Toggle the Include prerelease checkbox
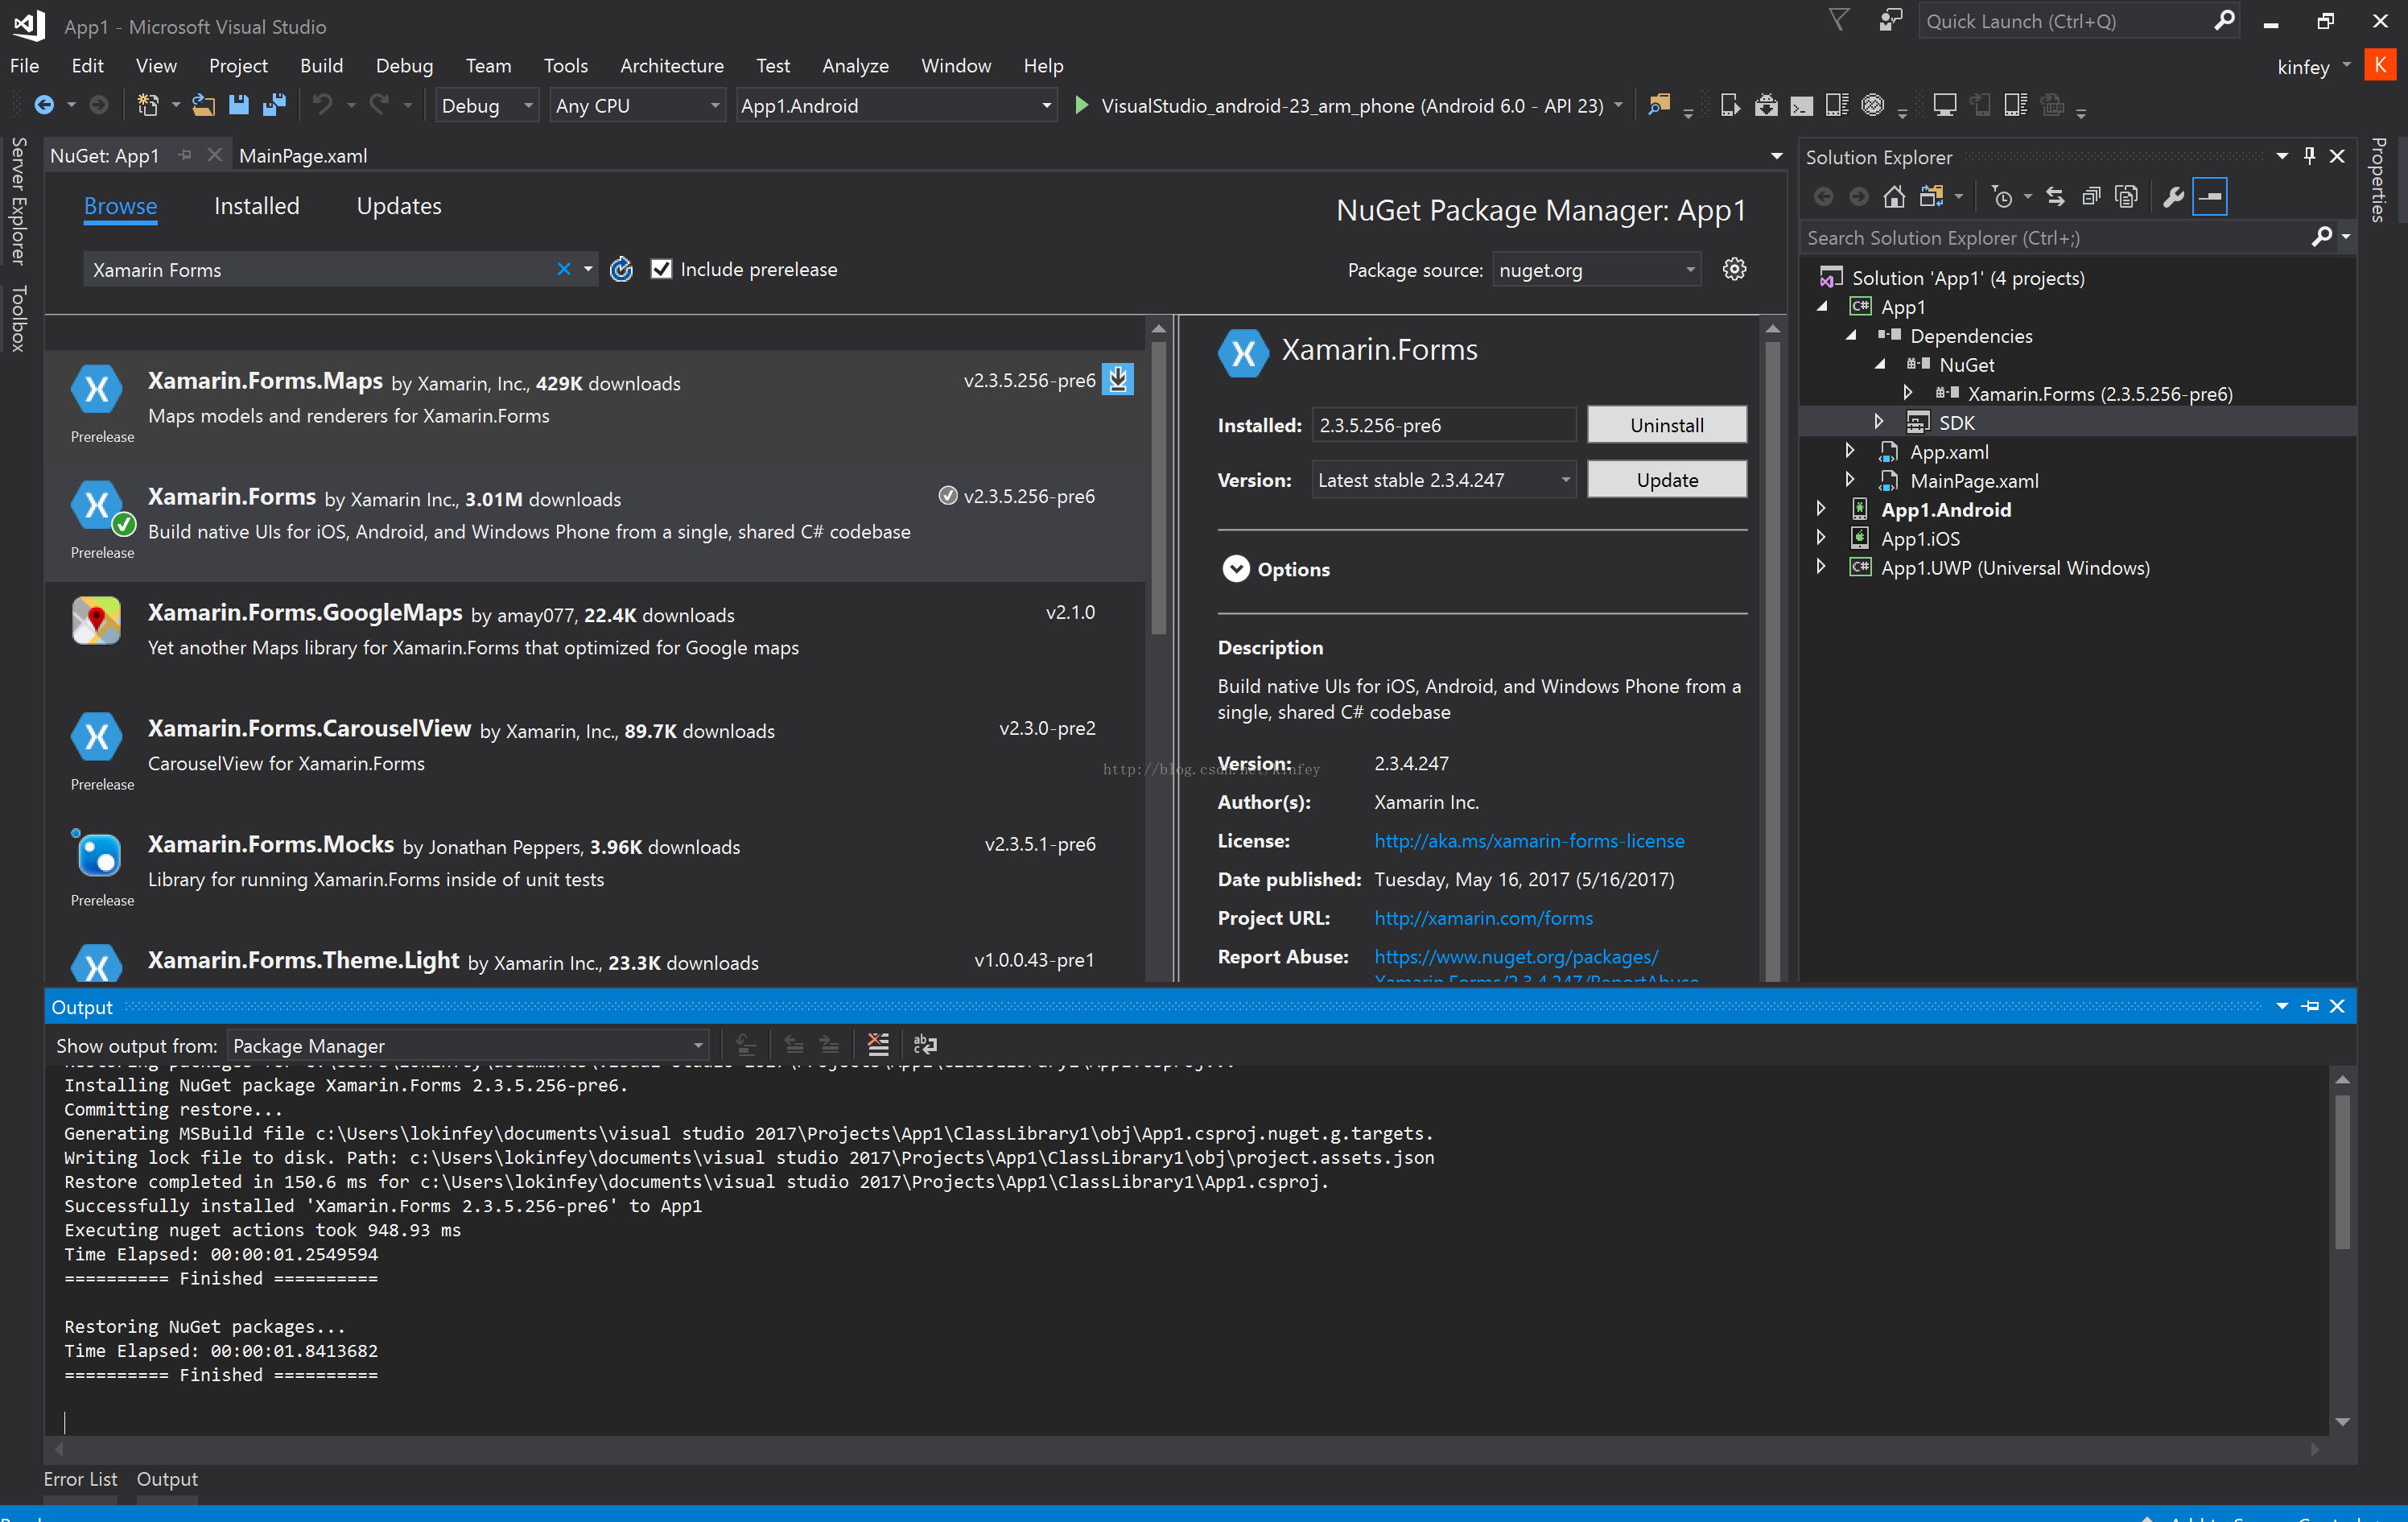Viewport: 2408px width, 1522px height. pos(661,269)
